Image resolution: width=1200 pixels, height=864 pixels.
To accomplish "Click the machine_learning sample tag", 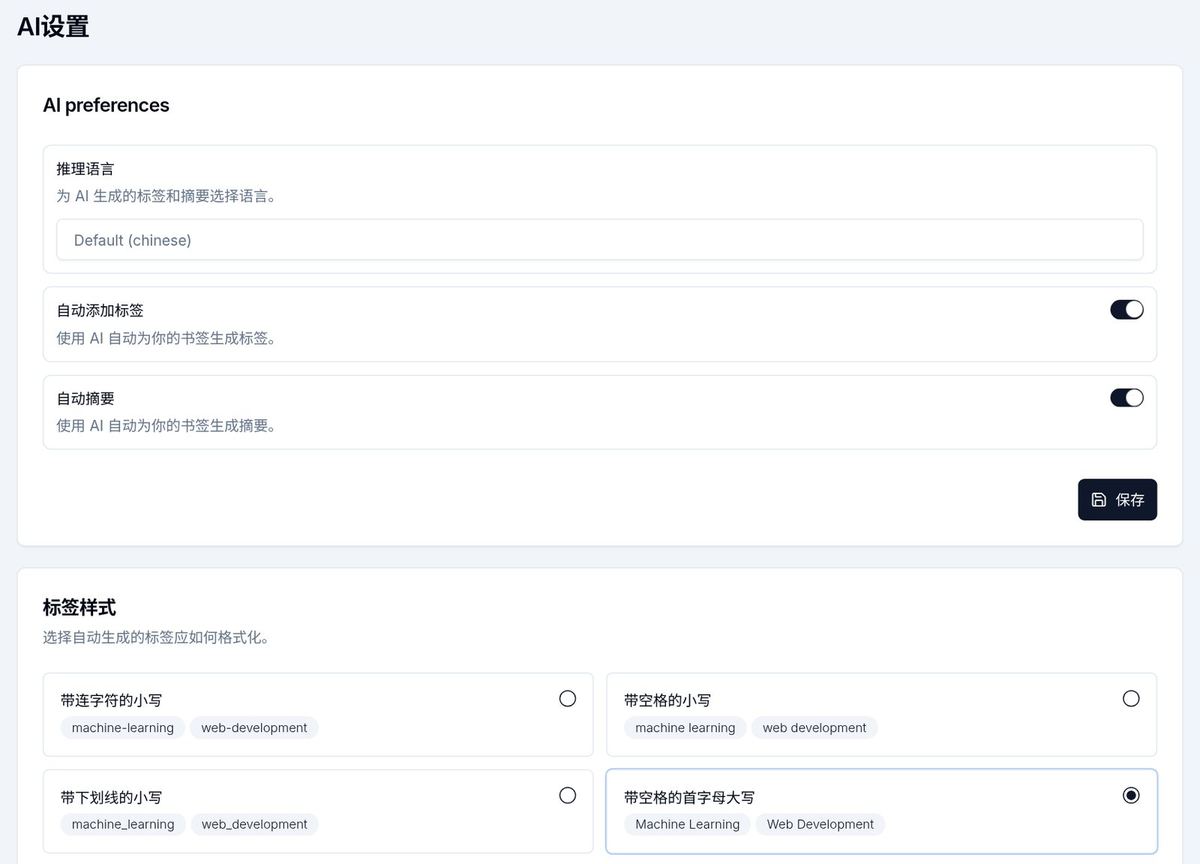I will [x=123, y=825].
